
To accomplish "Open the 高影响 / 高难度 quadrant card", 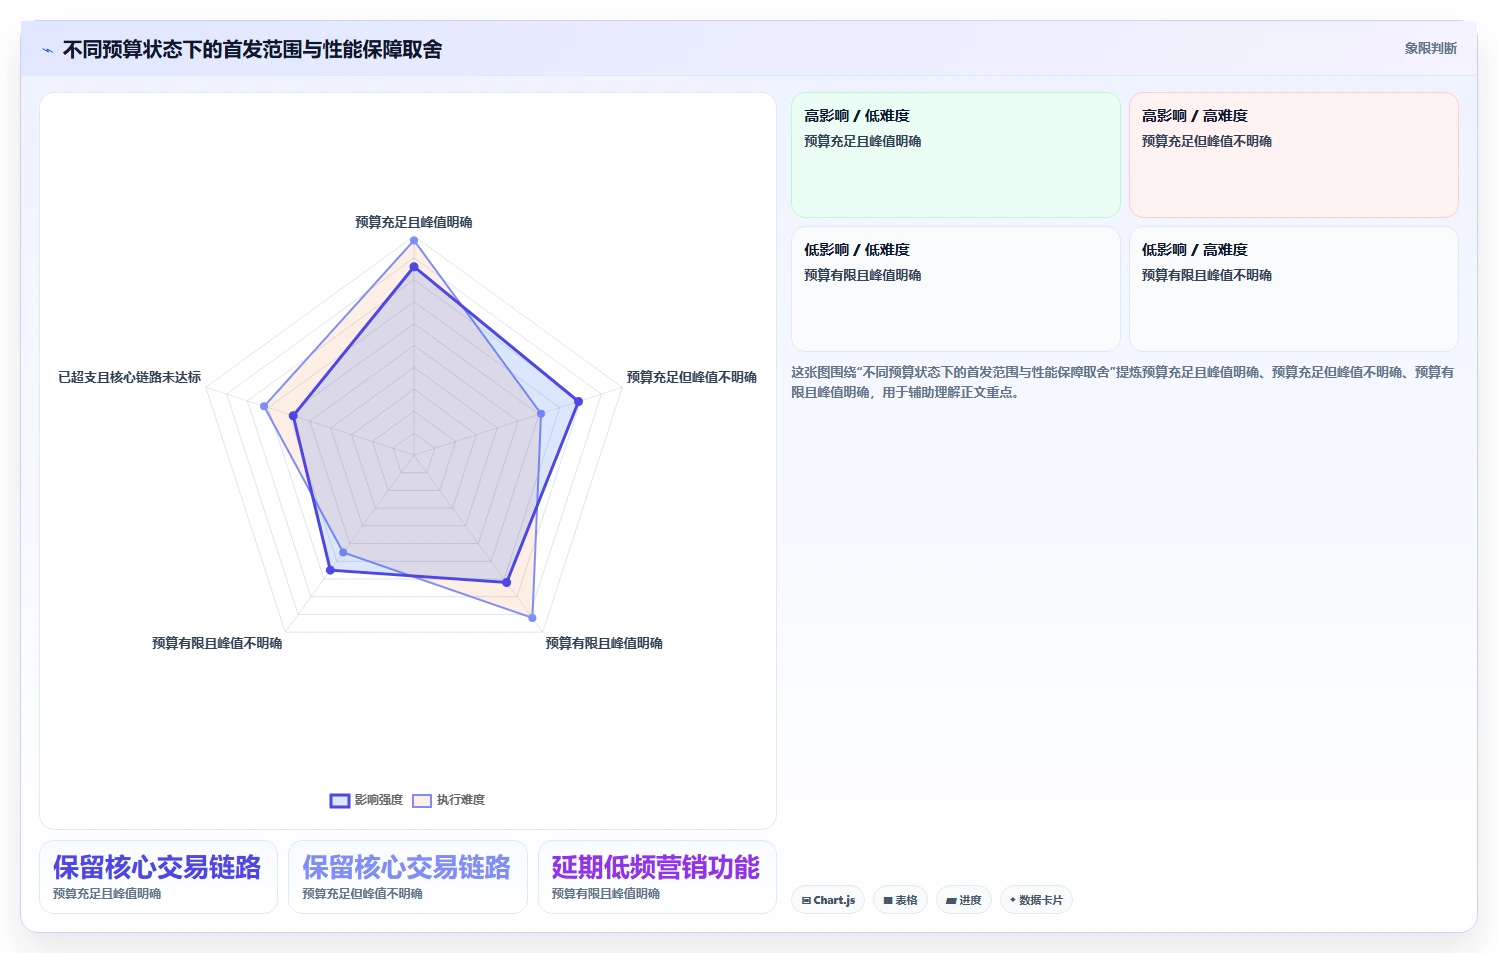I will (x=1294, y=155).
